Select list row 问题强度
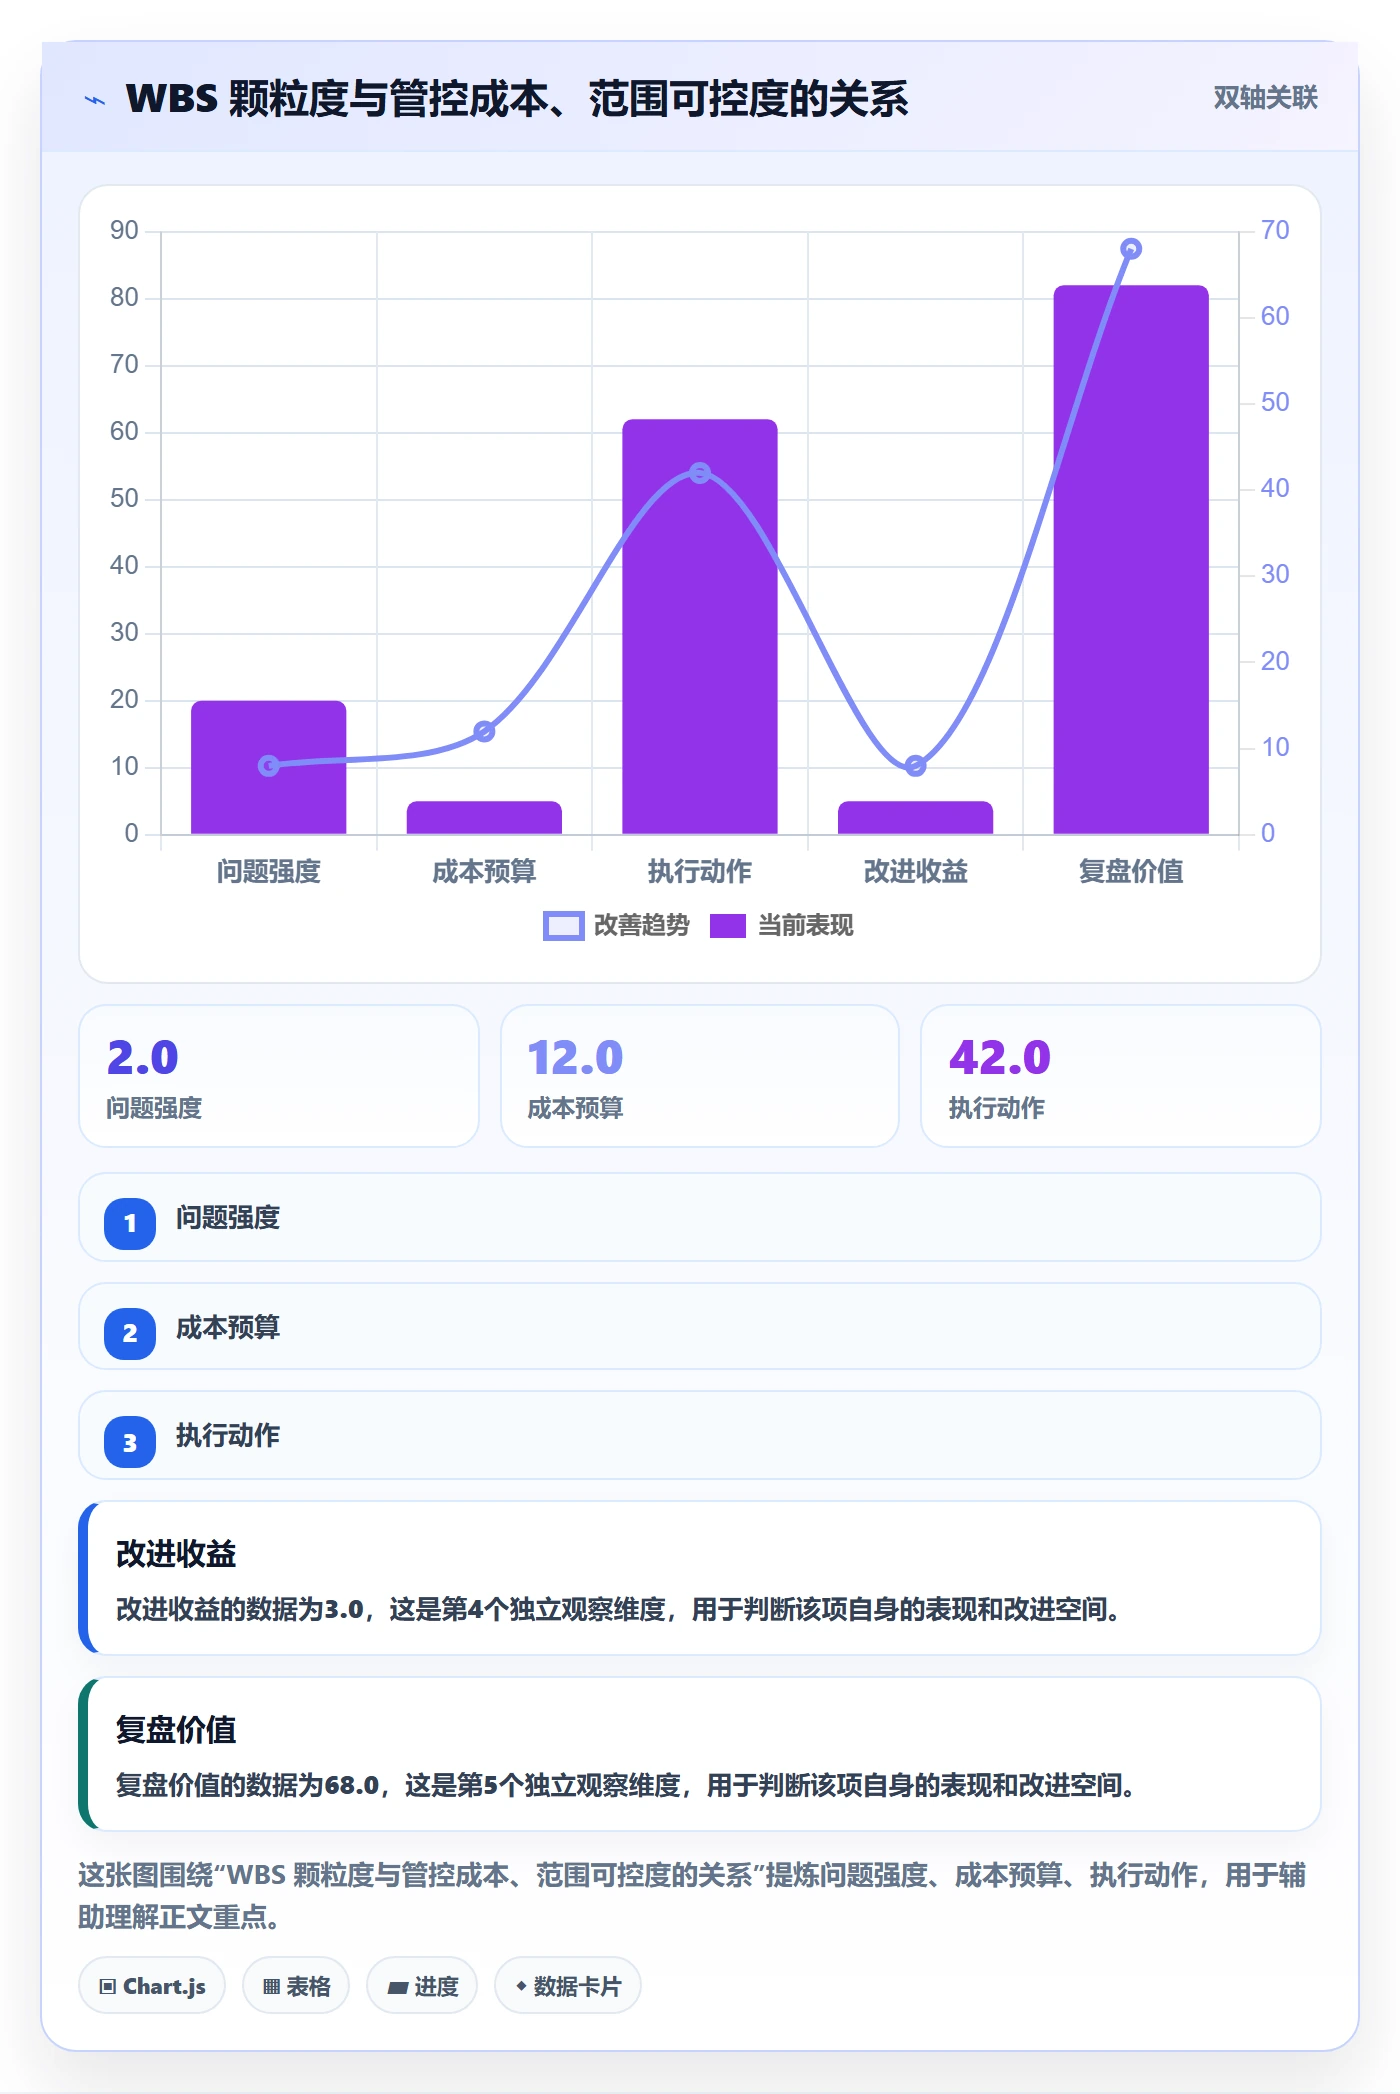The height and width of the screenshot is (2094, 1400). tap(700, 1217)
